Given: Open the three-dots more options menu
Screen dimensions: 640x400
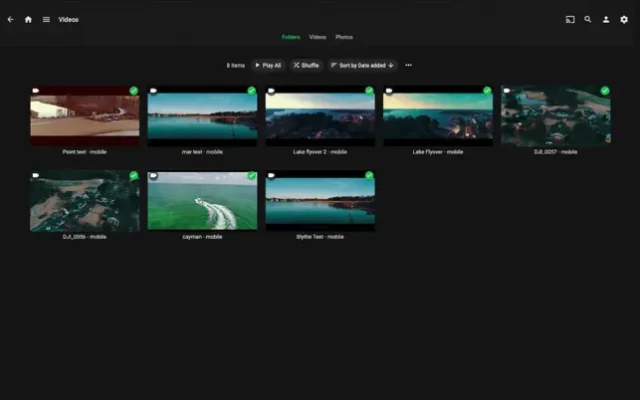Looking at the screenshot, I should click(408, 65).
